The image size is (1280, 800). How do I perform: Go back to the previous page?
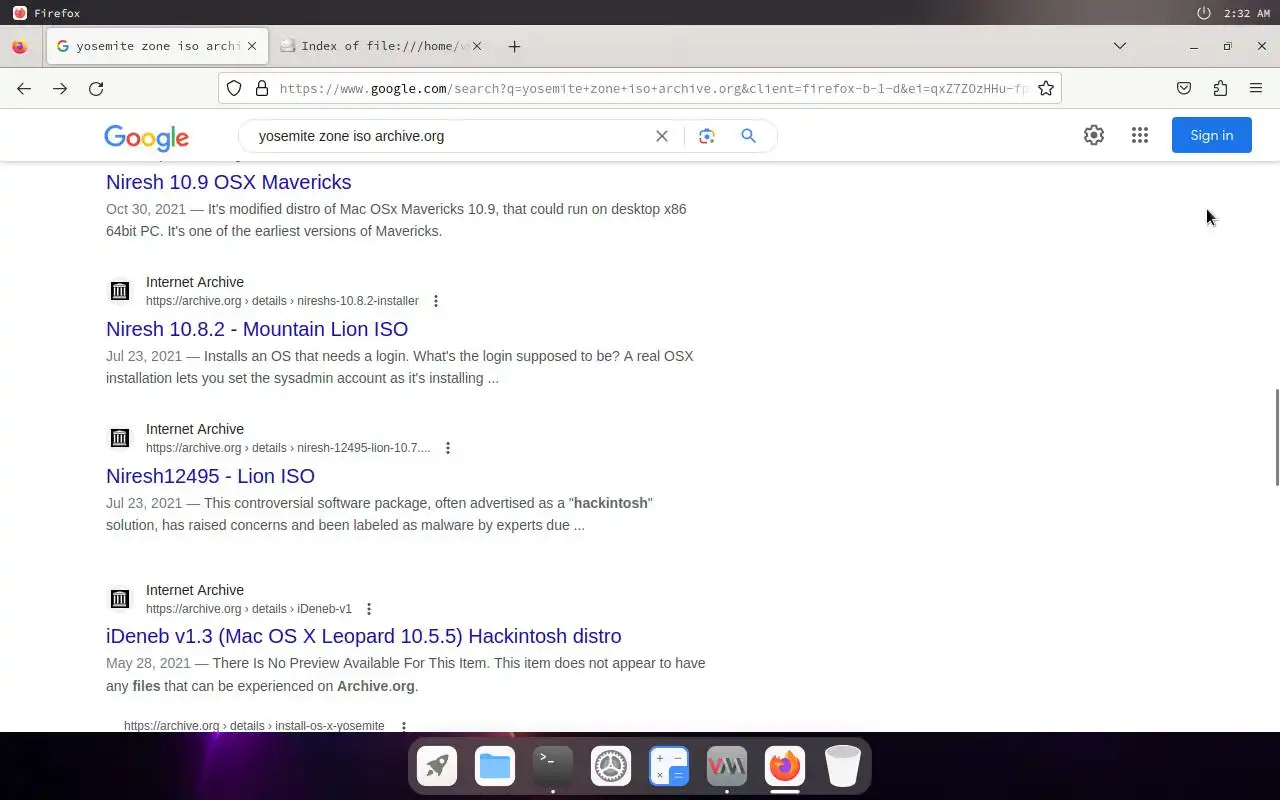pyautogui.click(x=24, y=89)
